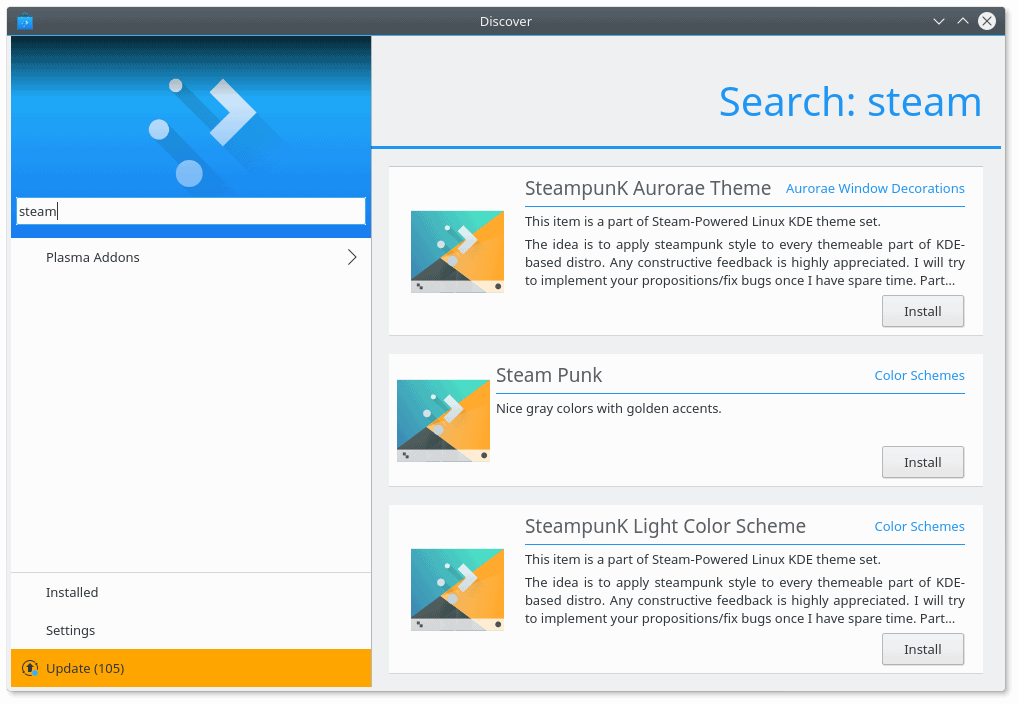The height and width of the screenshot is (704, 1018).
Task: Open the SteampunK Light Color Scheme thumbnail
Action: coord(457,589)
